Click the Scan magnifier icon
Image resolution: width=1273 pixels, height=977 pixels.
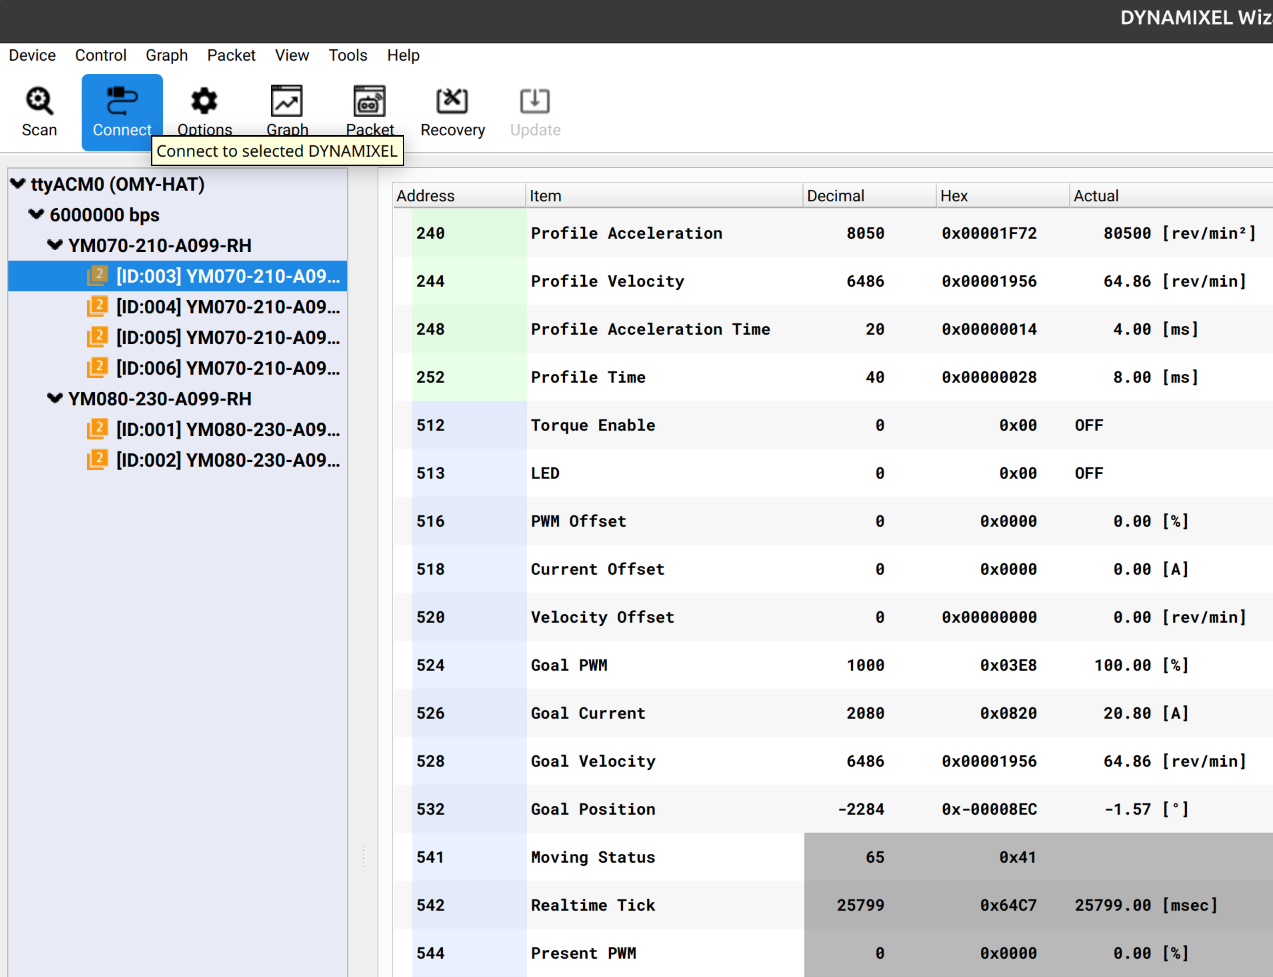[x=39, y=101]
